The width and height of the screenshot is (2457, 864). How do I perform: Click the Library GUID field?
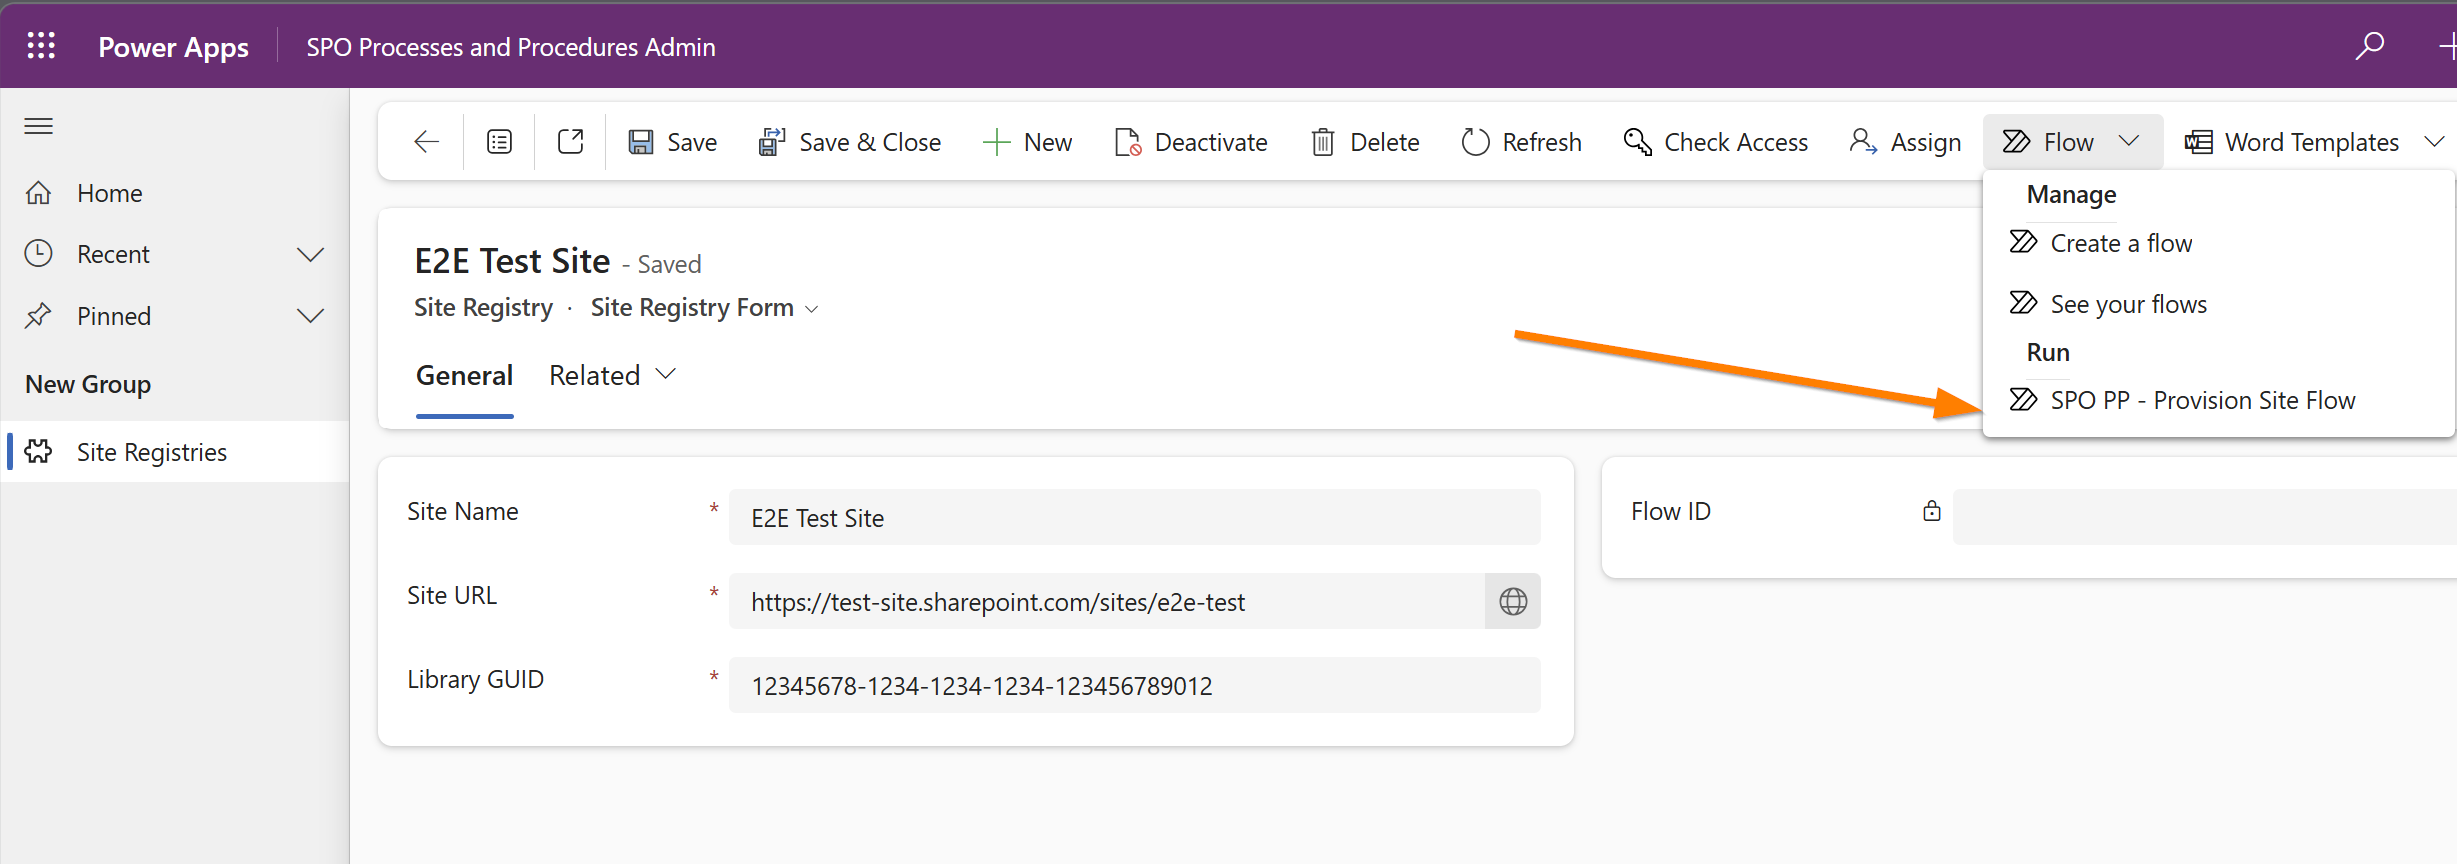(1134, 685)
